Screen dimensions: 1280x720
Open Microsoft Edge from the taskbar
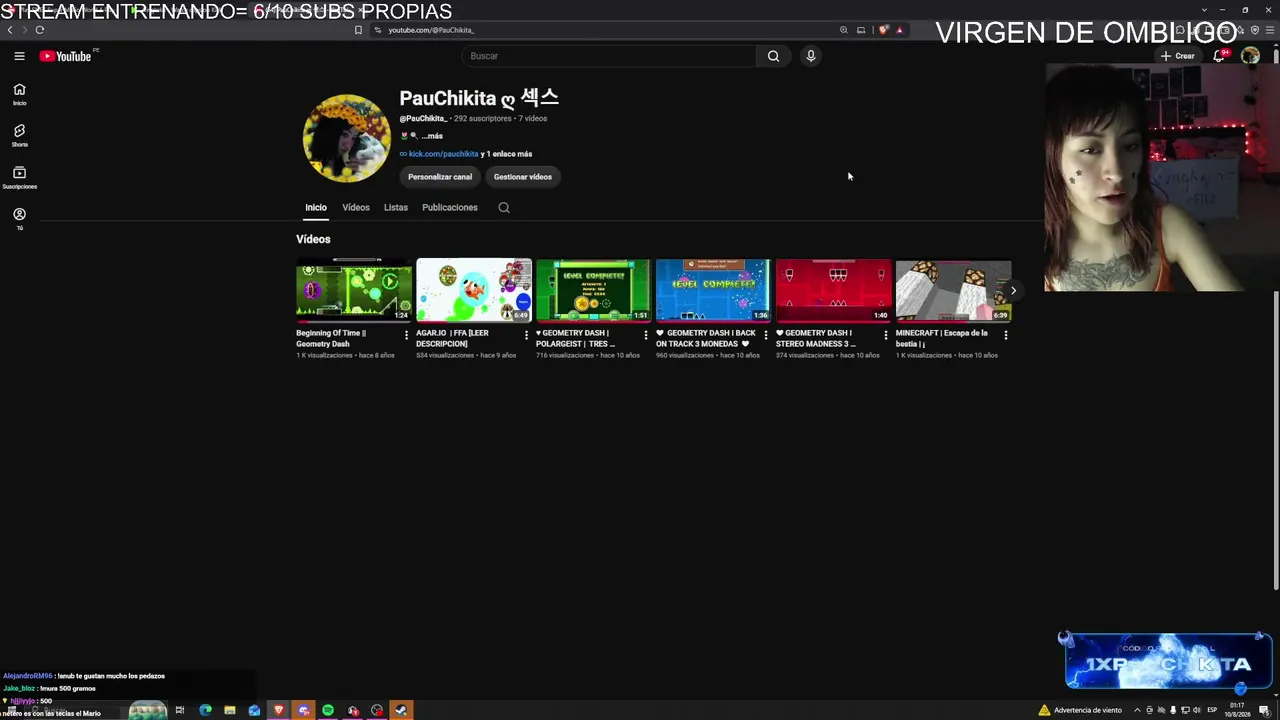pos(205,710)
